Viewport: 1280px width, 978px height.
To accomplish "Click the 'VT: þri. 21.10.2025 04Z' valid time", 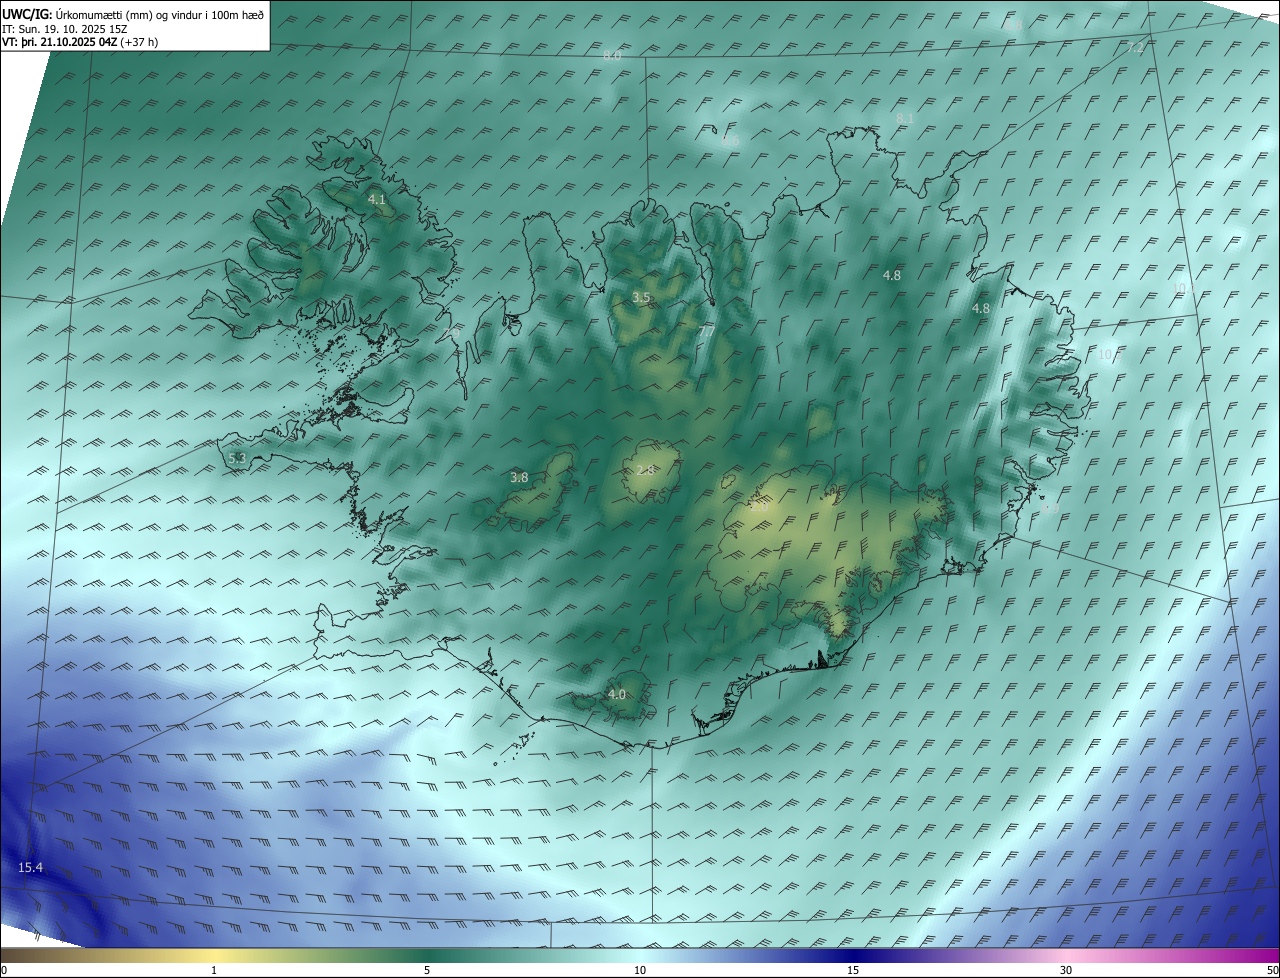I will [x=59, y=42].
